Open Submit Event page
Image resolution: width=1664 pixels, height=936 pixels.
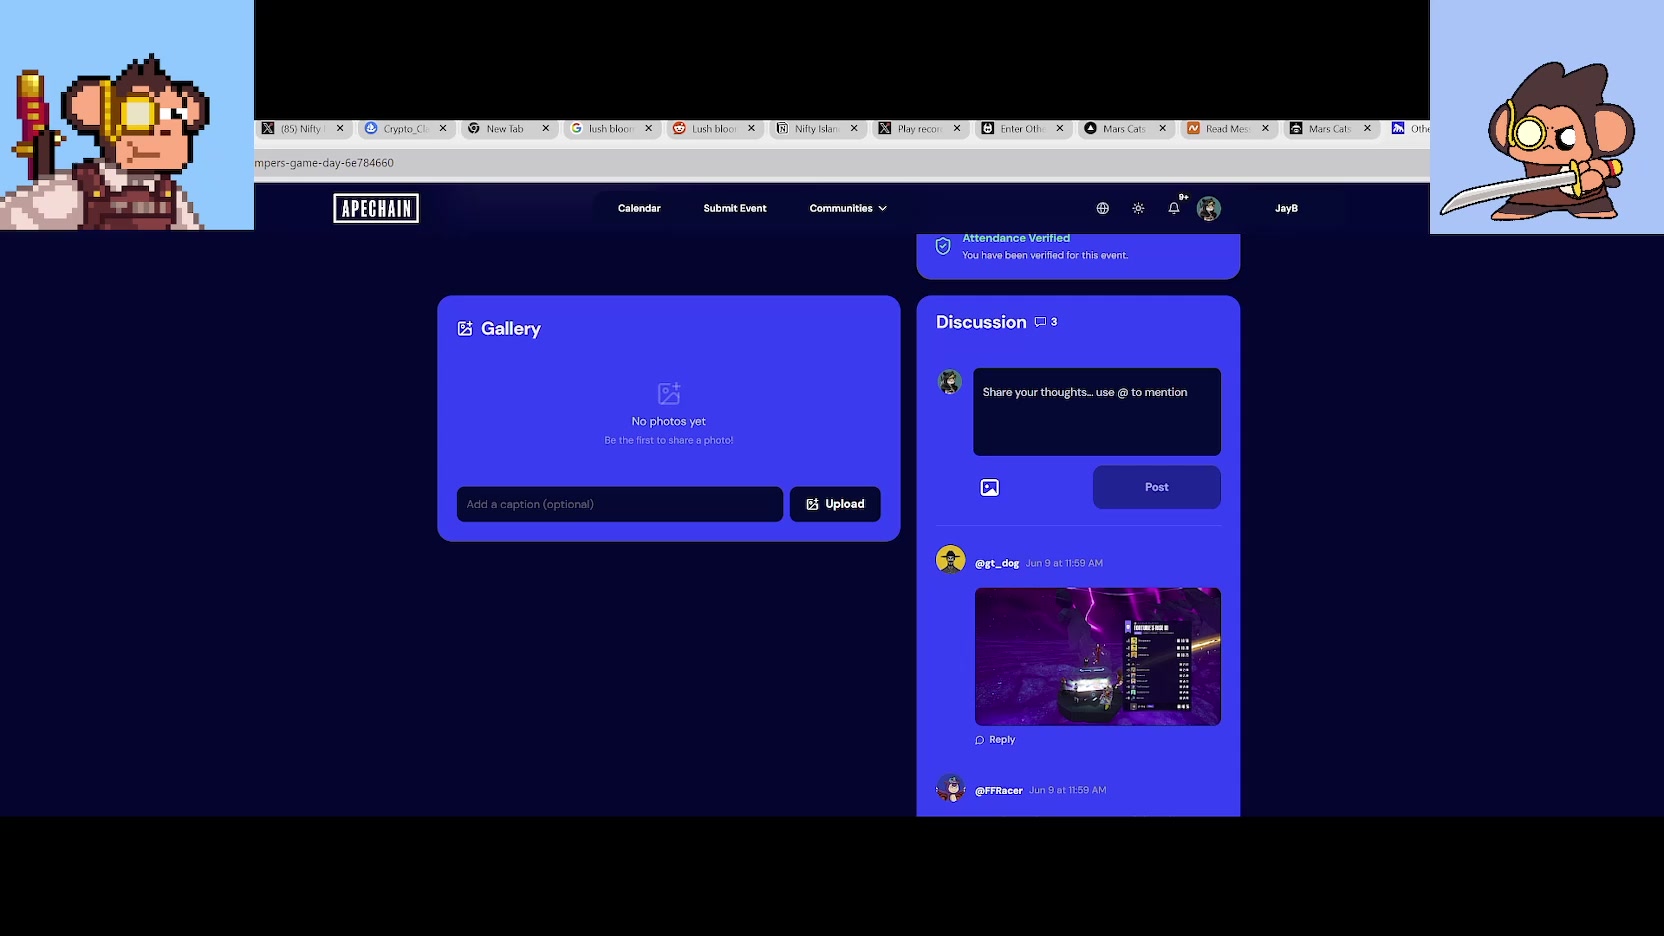(x=735, y=208)
